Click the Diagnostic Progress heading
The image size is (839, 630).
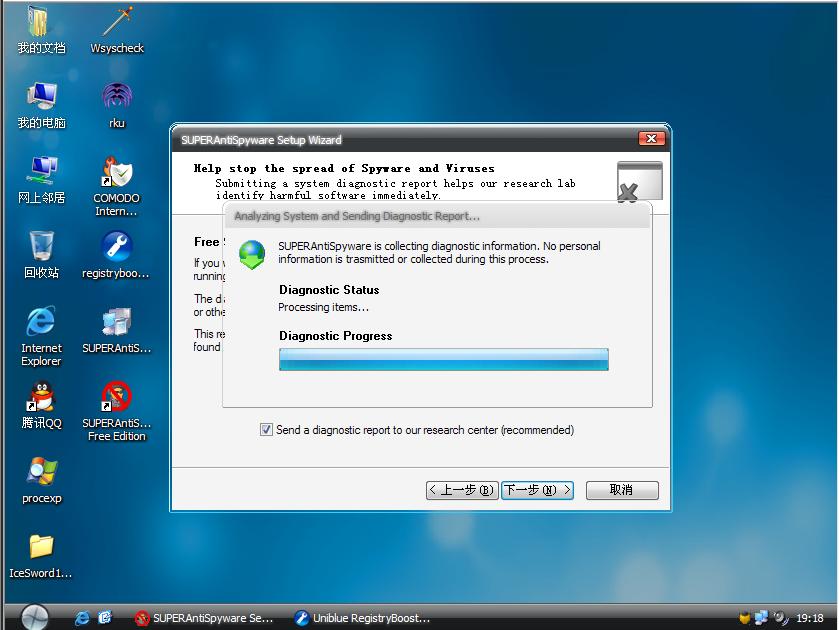335,336
